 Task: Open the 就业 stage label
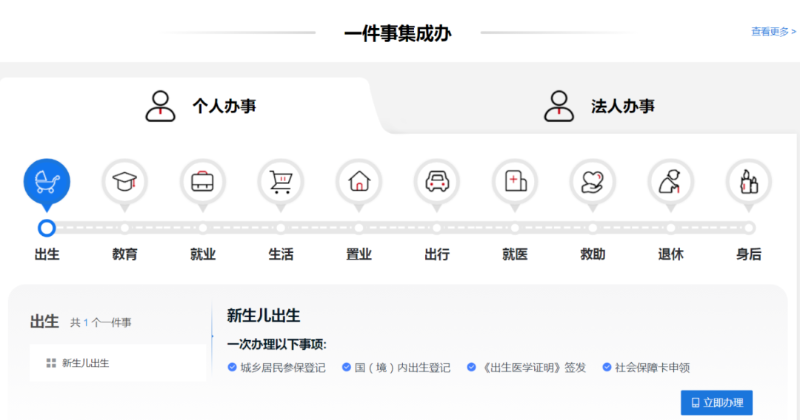coord(203,254)
